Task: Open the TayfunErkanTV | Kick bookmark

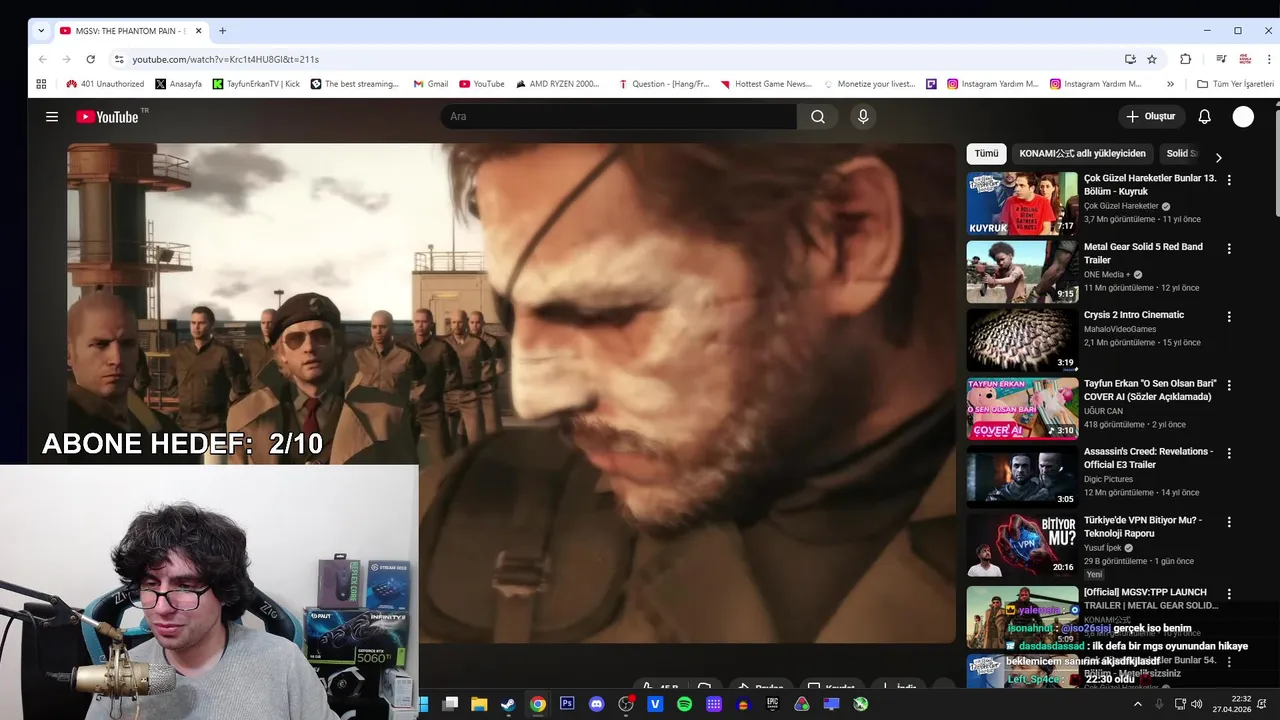Action: [x=256, y=84]
